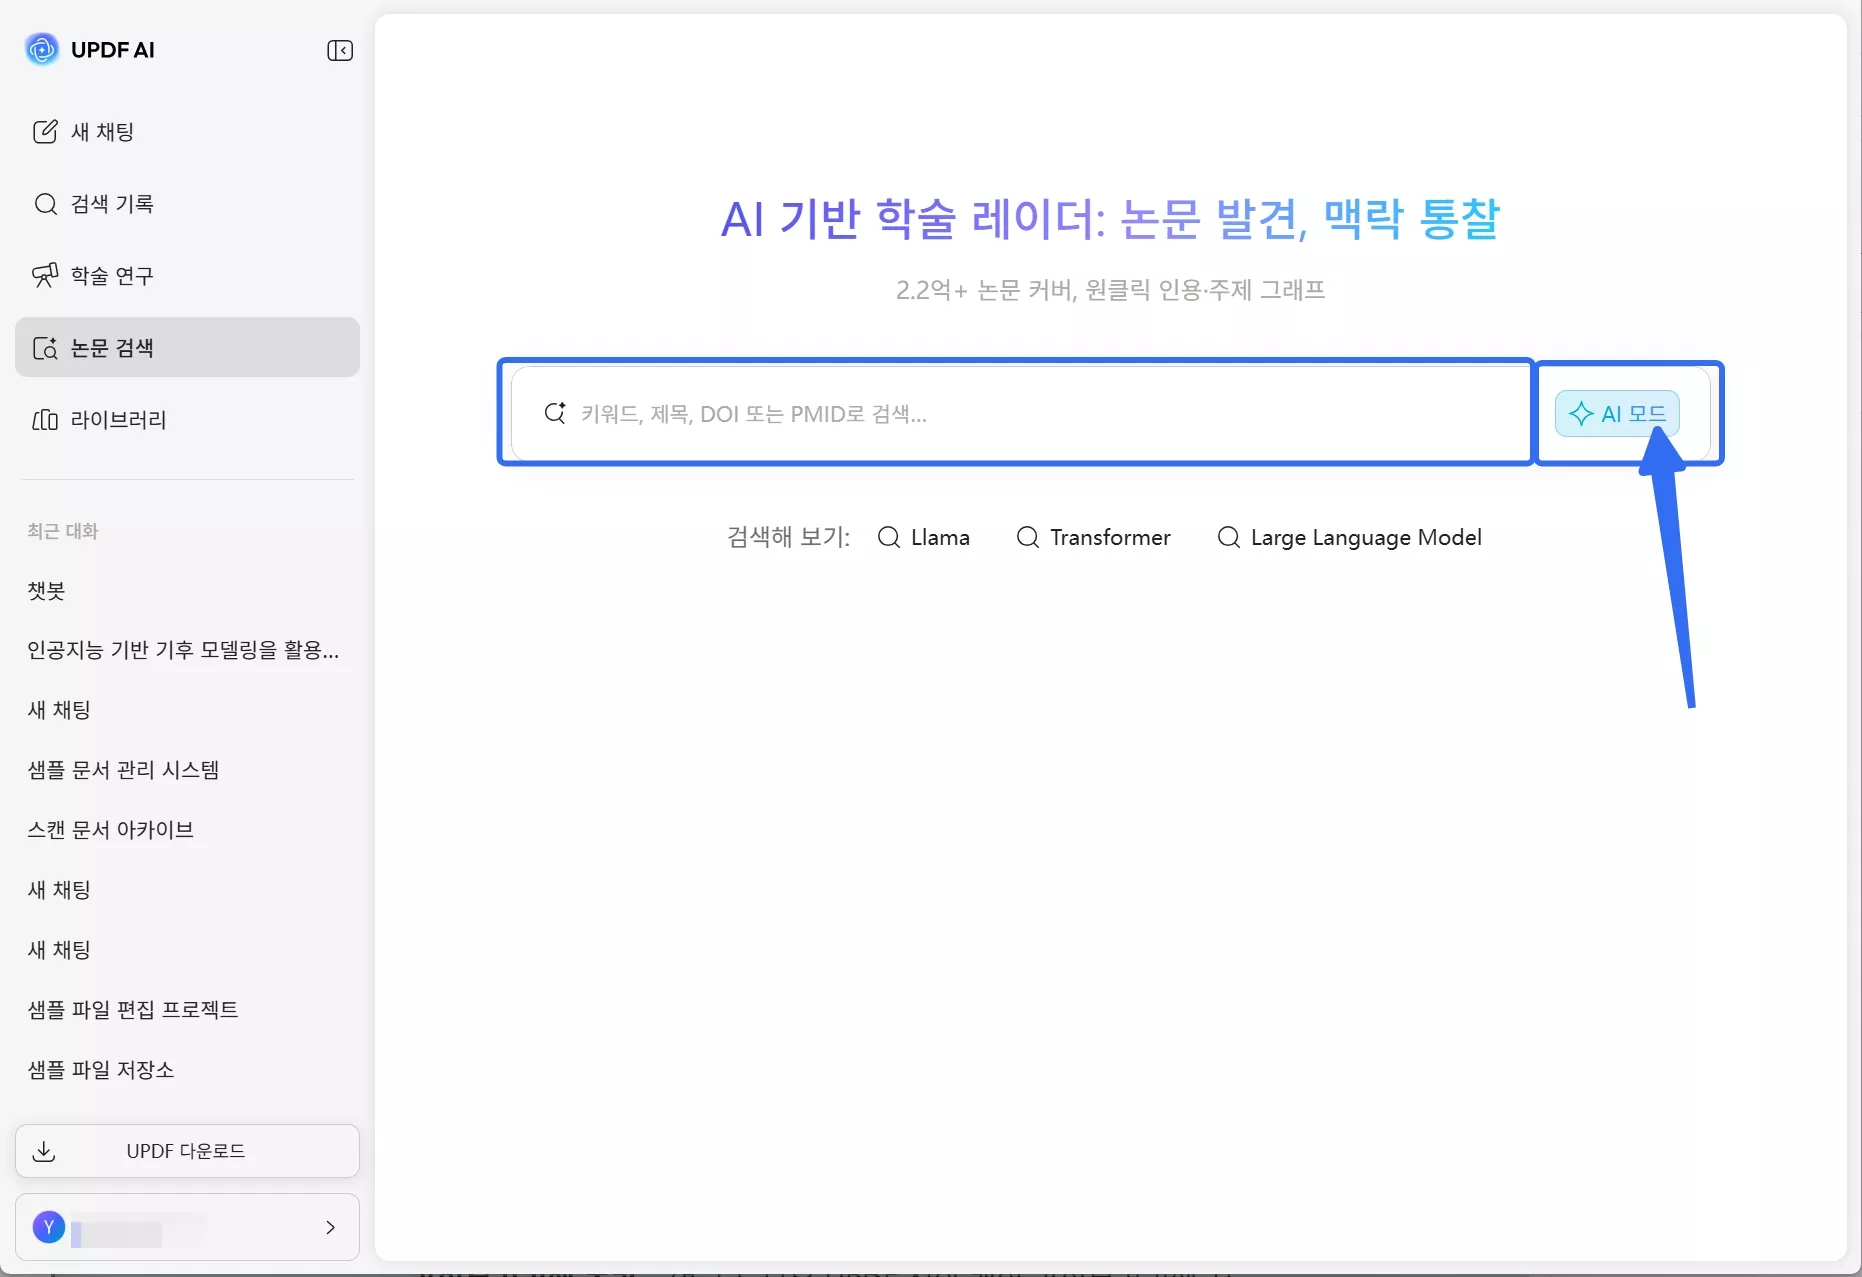Expand the account menu with the right chevron
This screenshot has width=1862, height=1277.
click(x=331, y=1227)
